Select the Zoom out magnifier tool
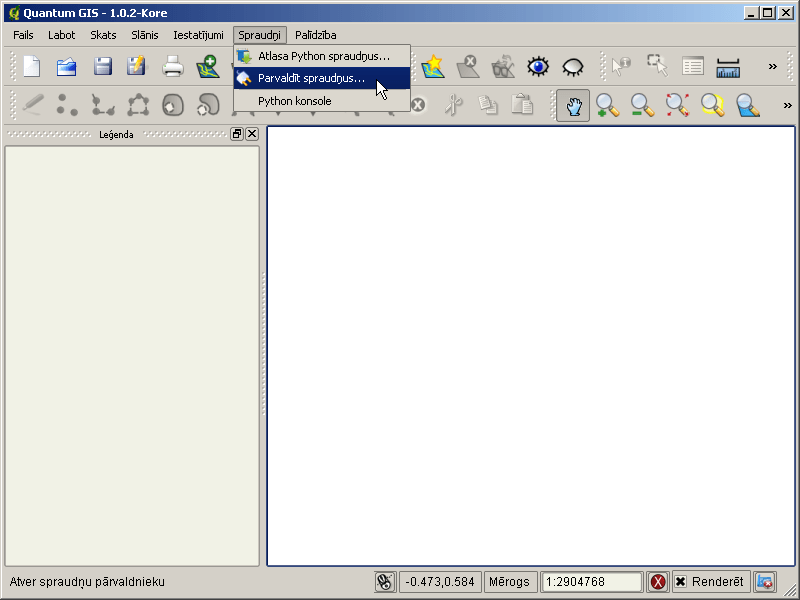The height and width of the screenshot is (600, 800). coord(642,106)
